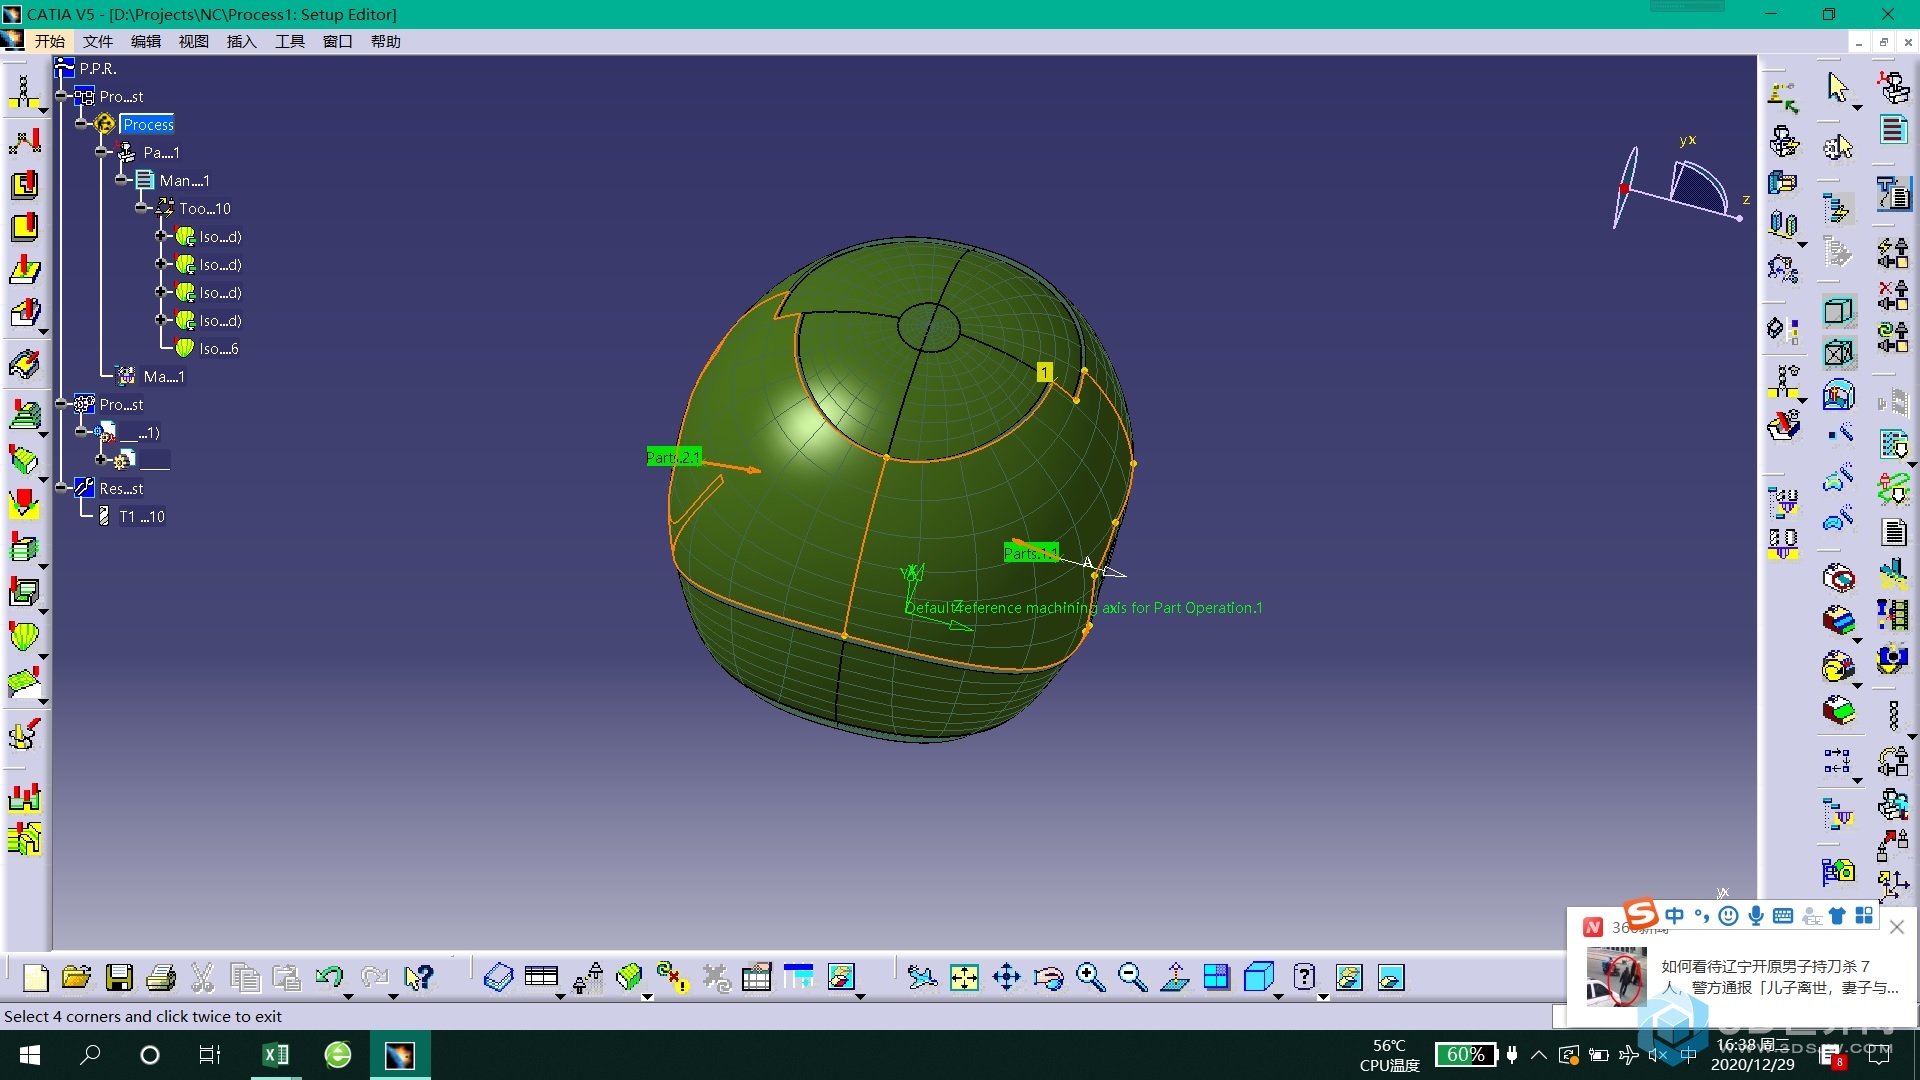1920x1080 pixels.
Task: Click the yellow 1 flag on the surface
Action: point(1044,372)
